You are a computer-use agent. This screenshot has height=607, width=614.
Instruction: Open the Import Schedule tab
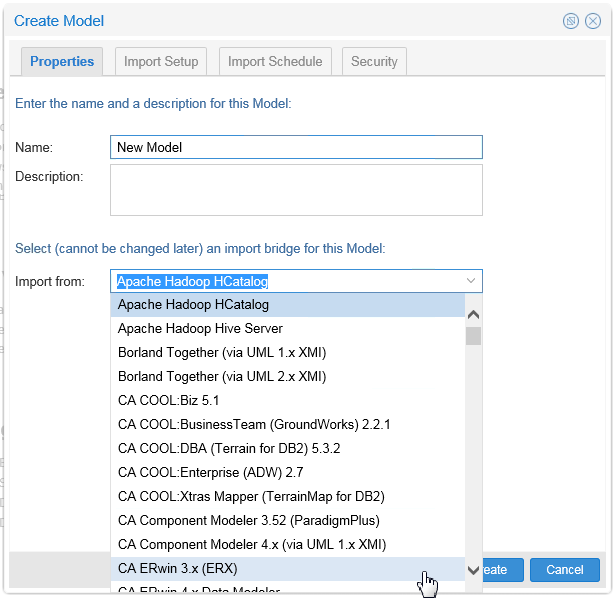[x=275, y=61]
